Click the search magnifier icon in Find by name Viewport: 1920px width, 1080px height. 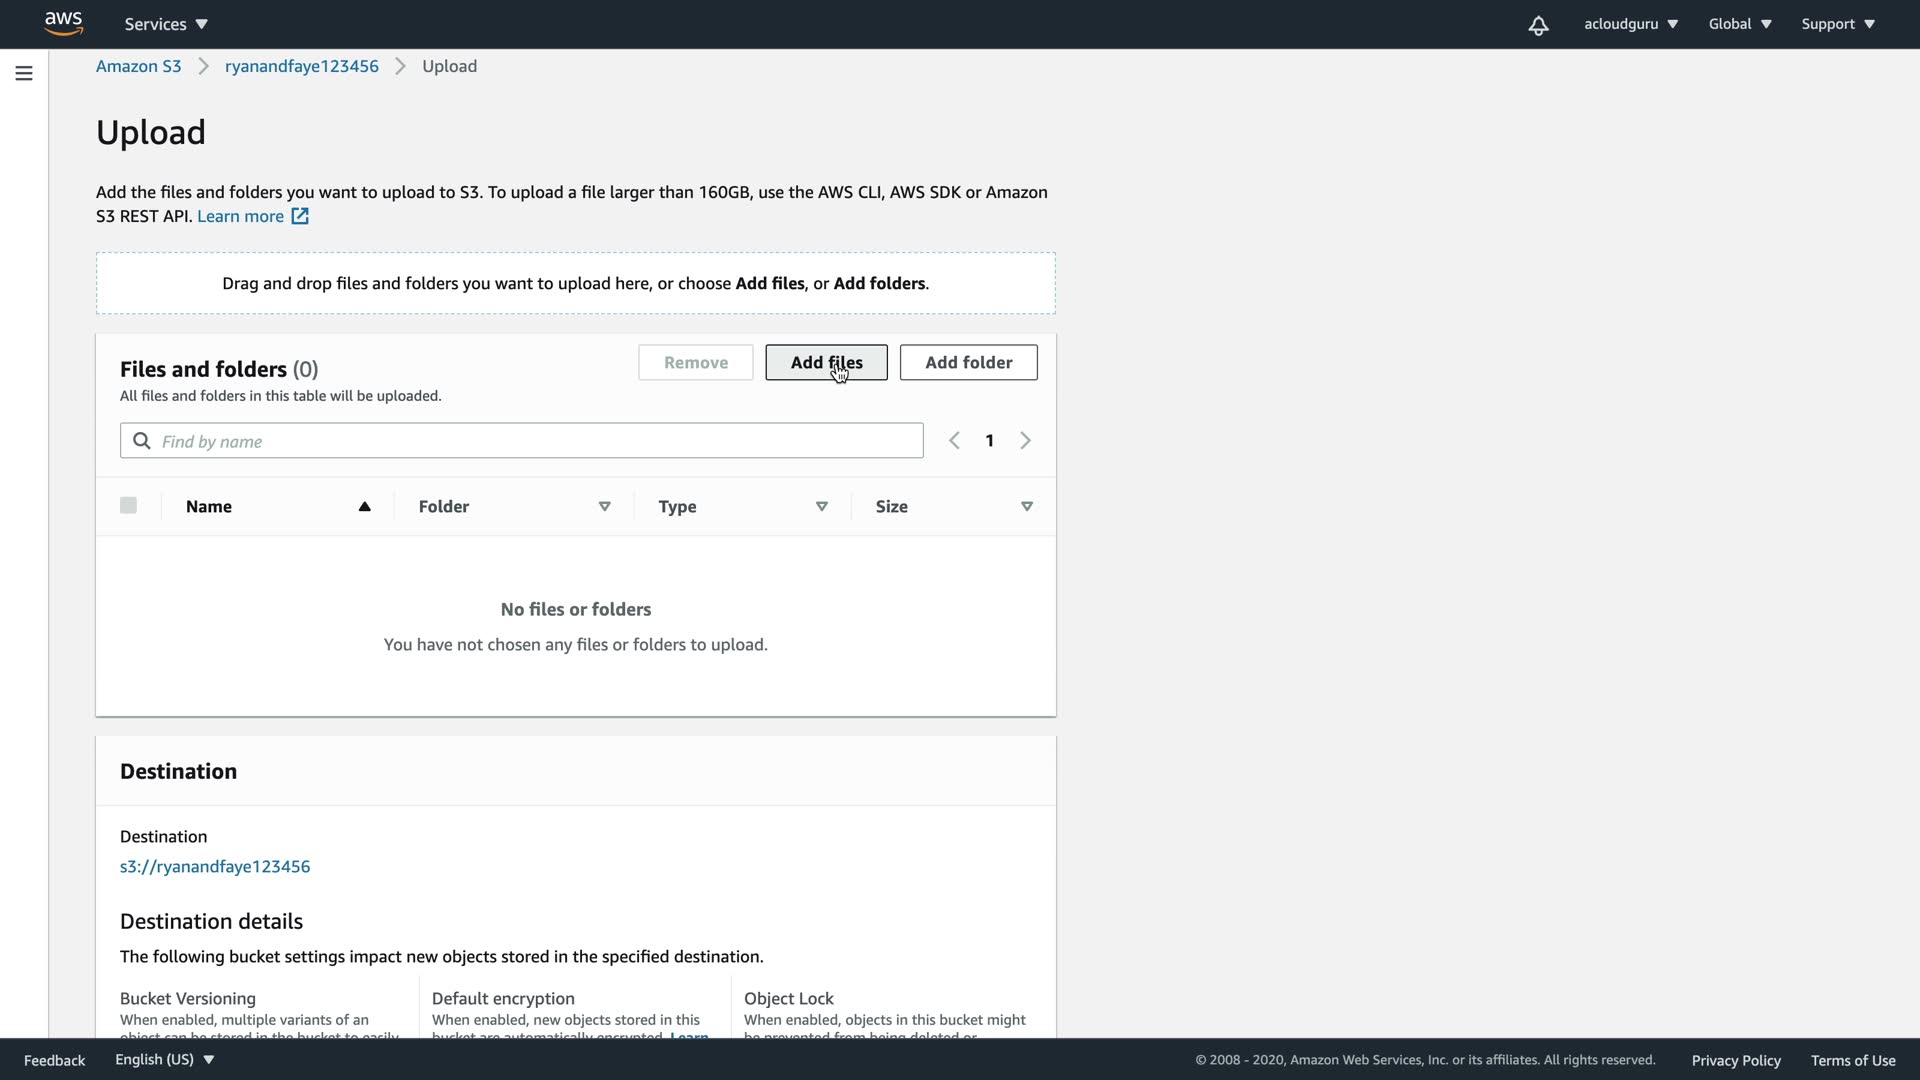(x=142, y=441)
